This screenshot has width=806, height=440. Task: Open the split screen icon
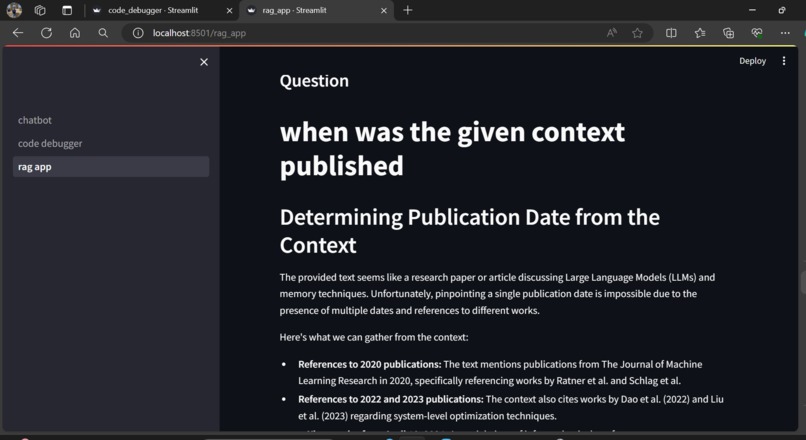coord(671,33)
